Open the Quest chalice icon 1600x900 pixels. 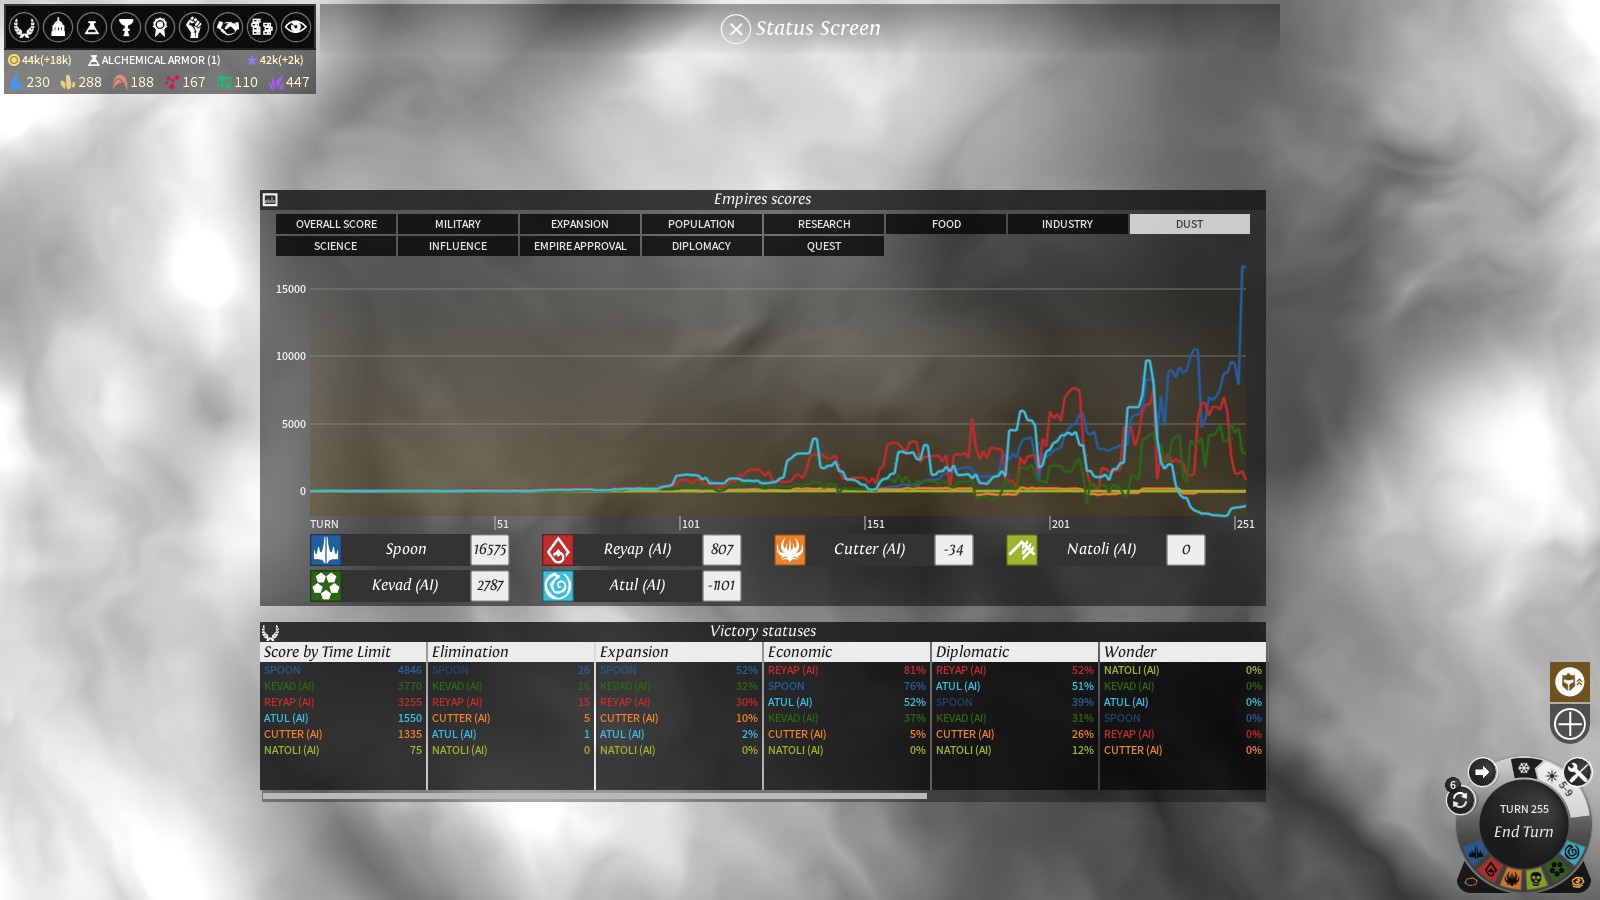tap(126, 27)
